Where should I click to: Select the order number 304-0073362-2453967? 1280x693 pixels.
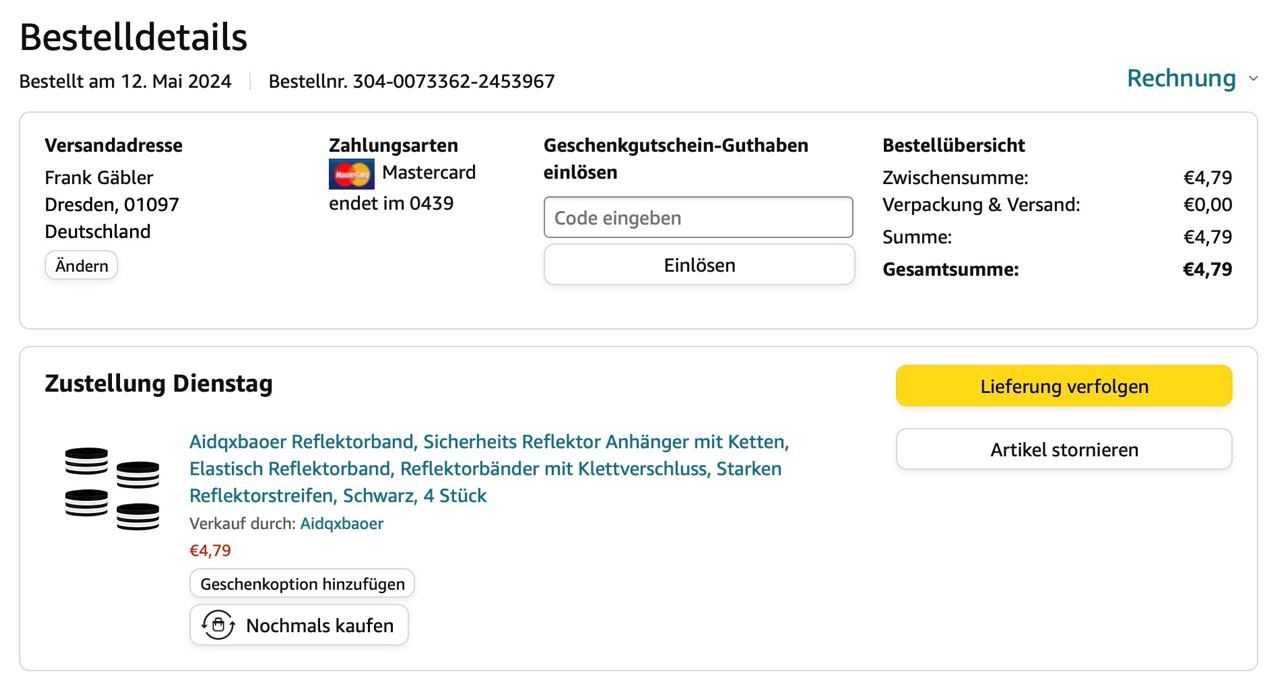[x=453, y=81]
